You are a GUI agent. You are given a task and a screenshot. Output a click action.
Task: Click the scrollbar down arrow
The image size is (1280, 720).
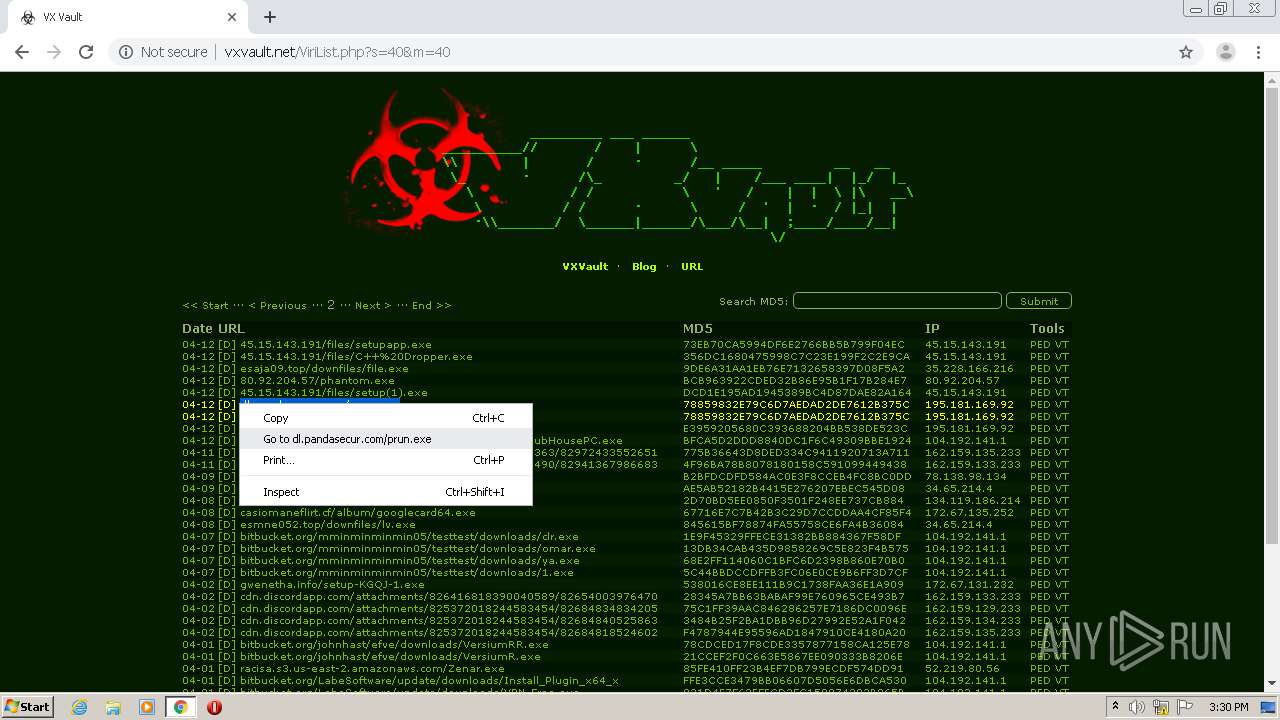[1272, 684]
